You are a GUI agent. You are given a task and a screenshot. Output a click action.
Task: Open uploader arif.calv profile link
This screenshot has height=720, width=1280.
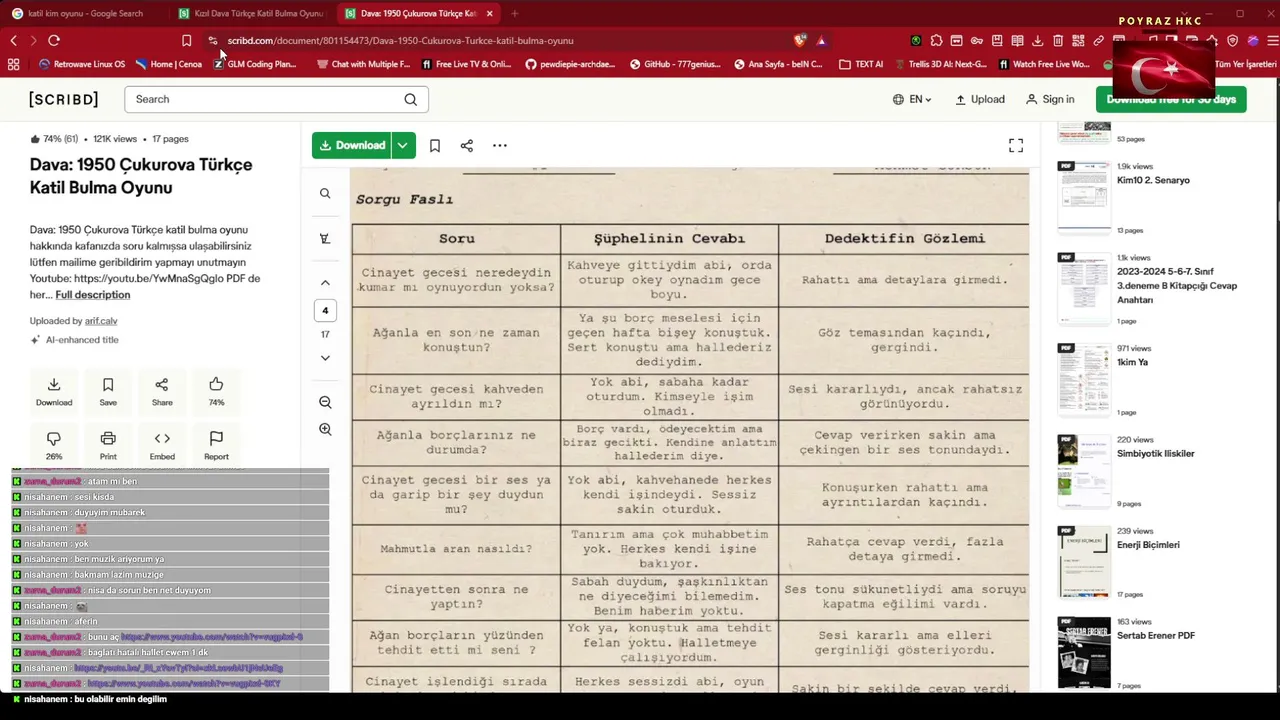point(101,321)
